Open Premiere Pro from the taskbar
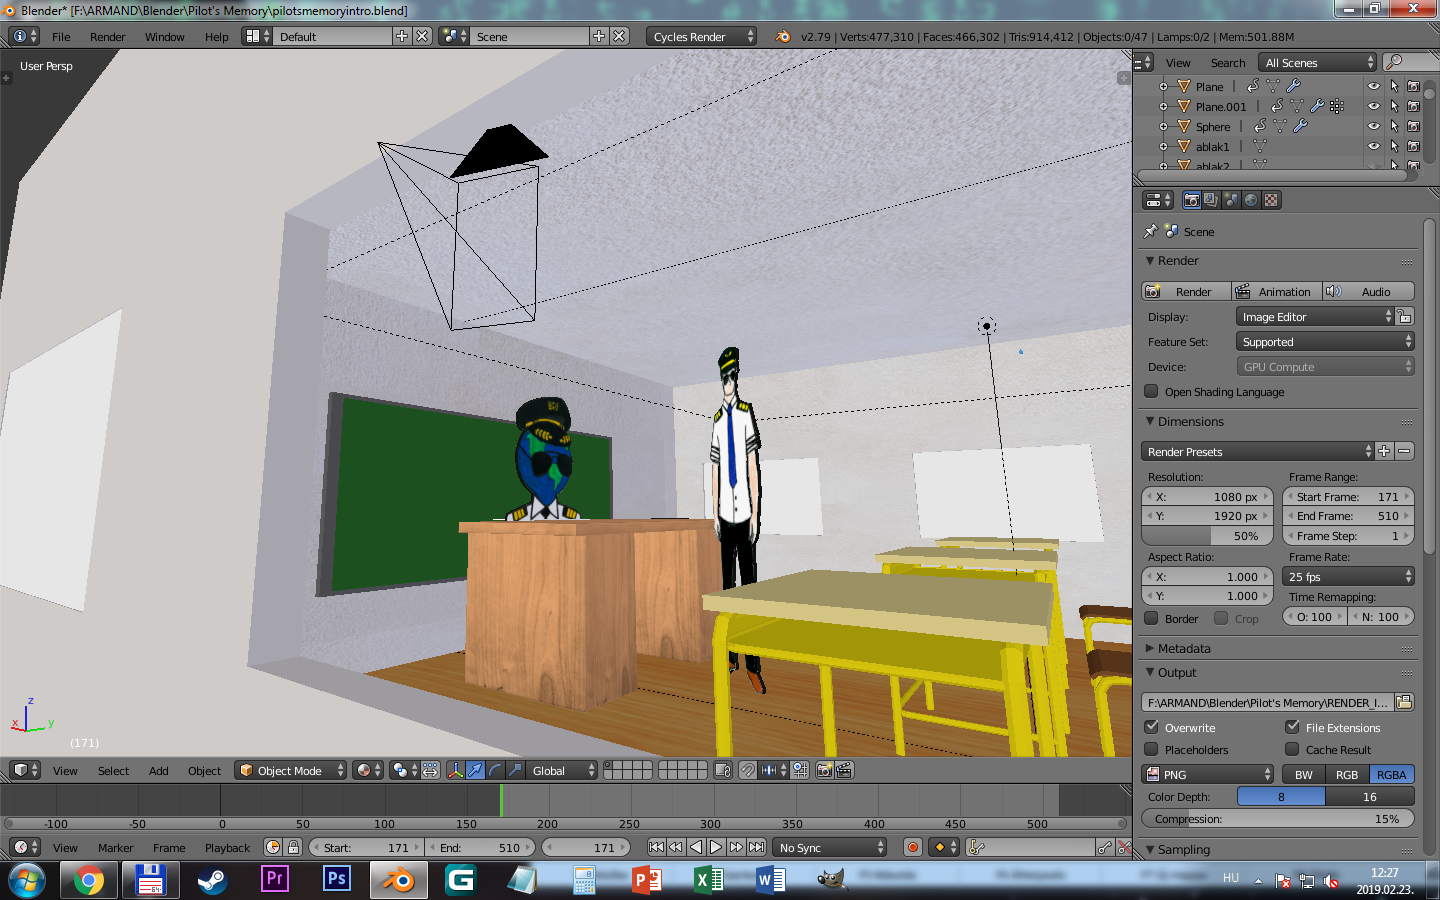 pyautogui.click(x=275, y=880)
